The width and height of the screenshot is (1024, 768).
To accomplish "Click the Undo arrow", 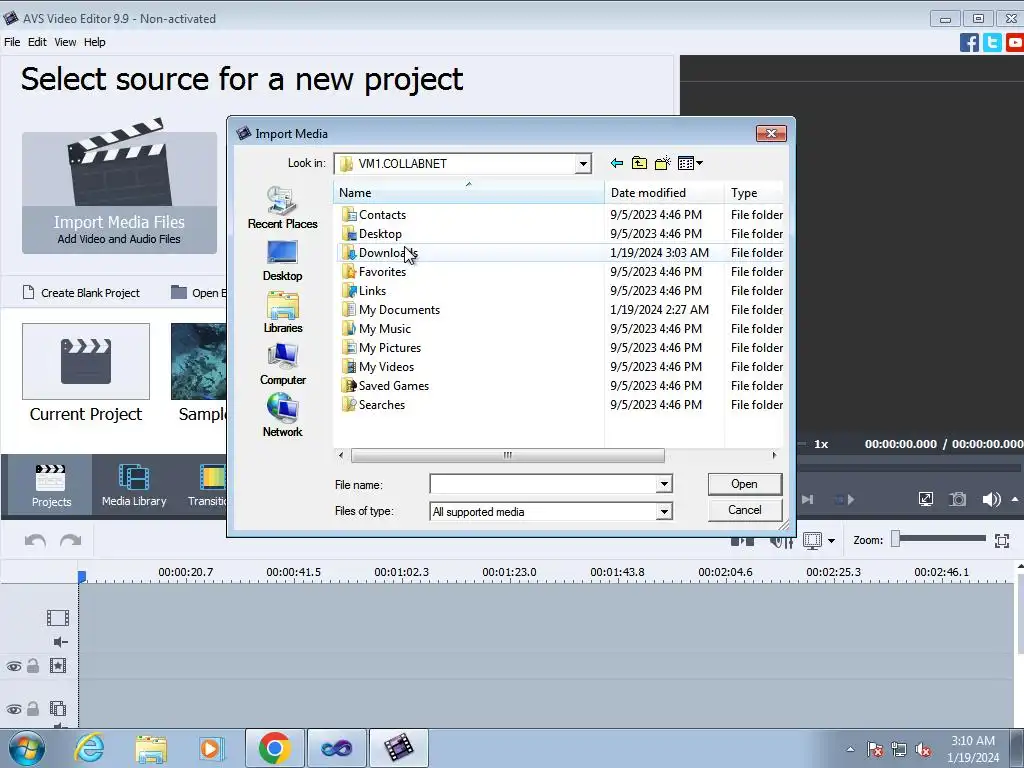I will click(x=35, y=541).
